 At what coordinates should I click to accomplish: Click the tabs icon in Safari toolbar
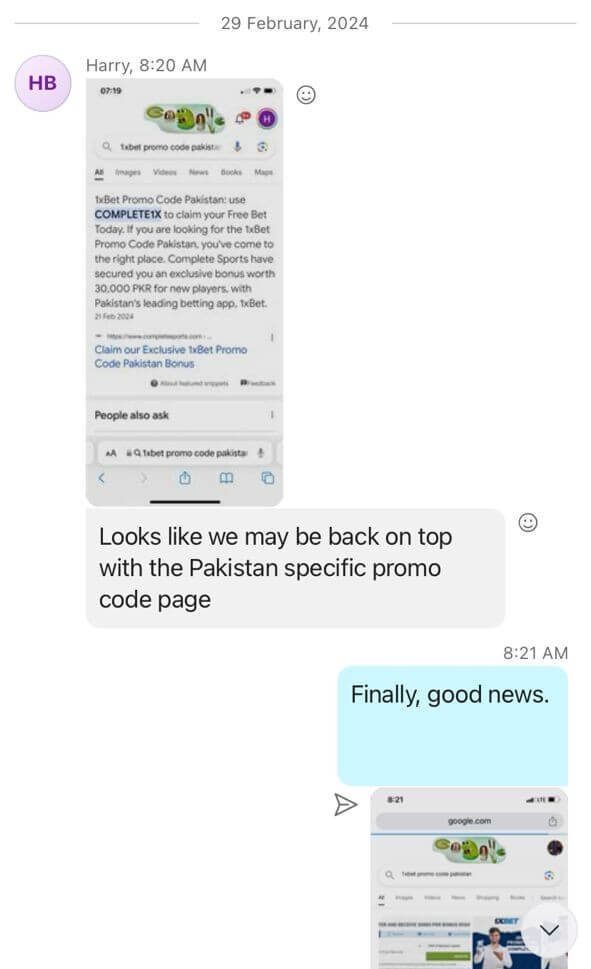pyautogui.click(x=268, y=478)
